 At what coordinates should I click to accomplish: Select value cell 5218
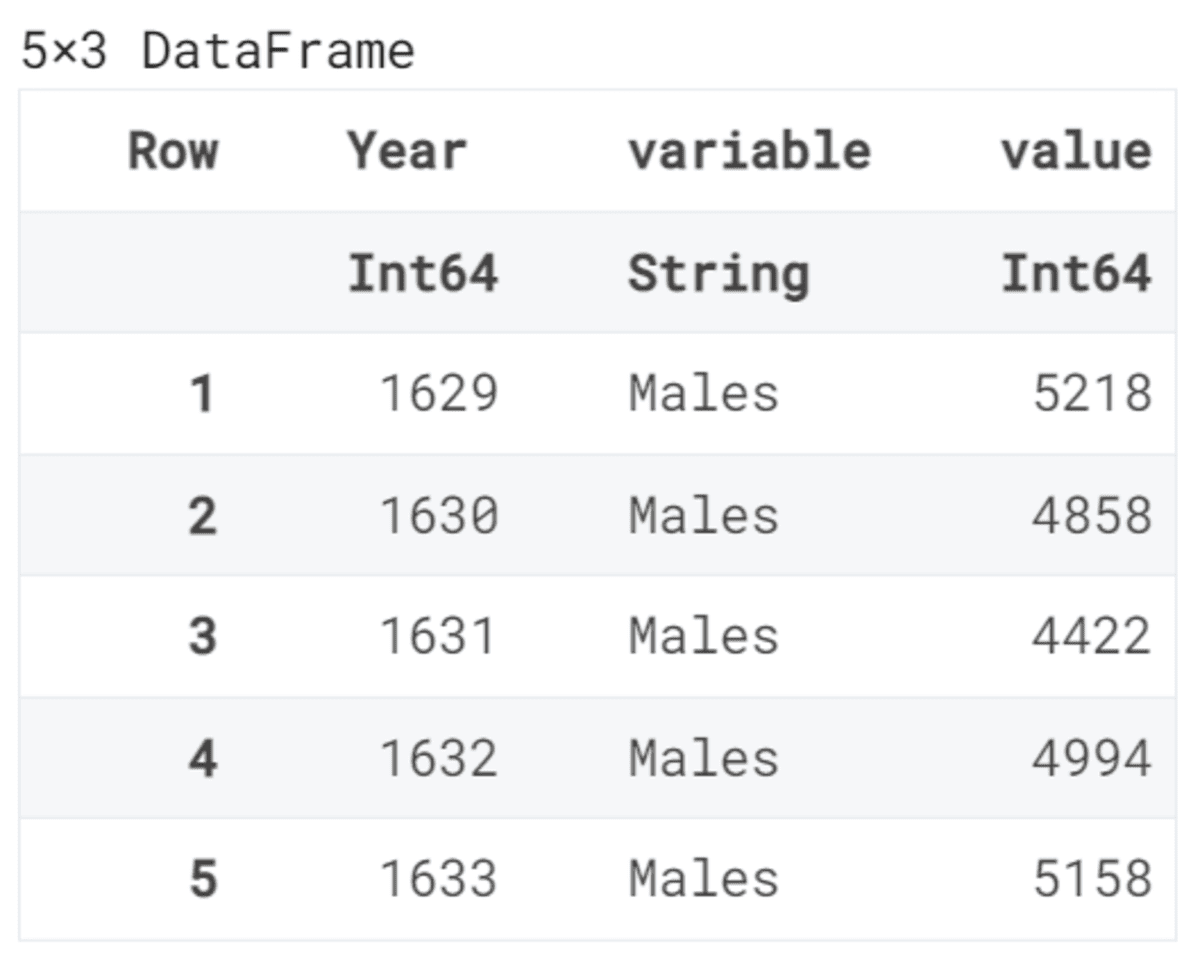coord(1092,394)
